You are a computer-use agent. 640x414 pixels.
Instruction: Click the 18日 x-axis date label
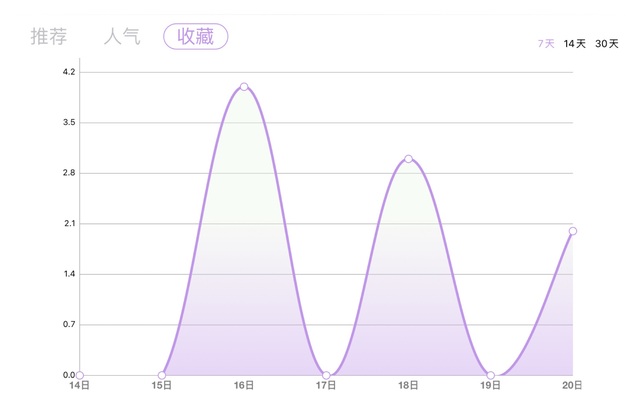(408, 385)
